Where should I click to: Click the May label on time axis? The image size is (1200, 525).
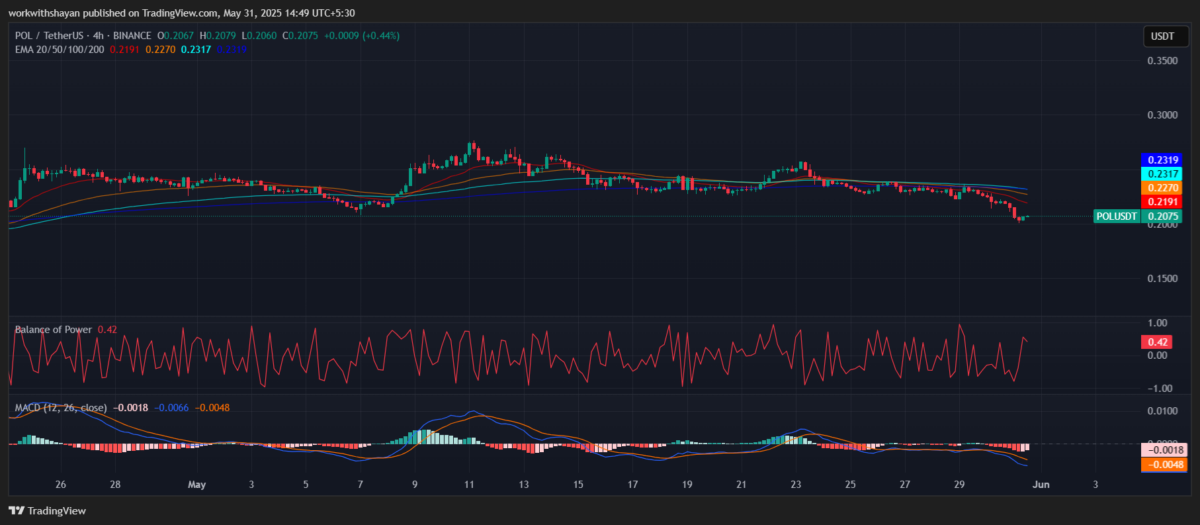point(196,484)
